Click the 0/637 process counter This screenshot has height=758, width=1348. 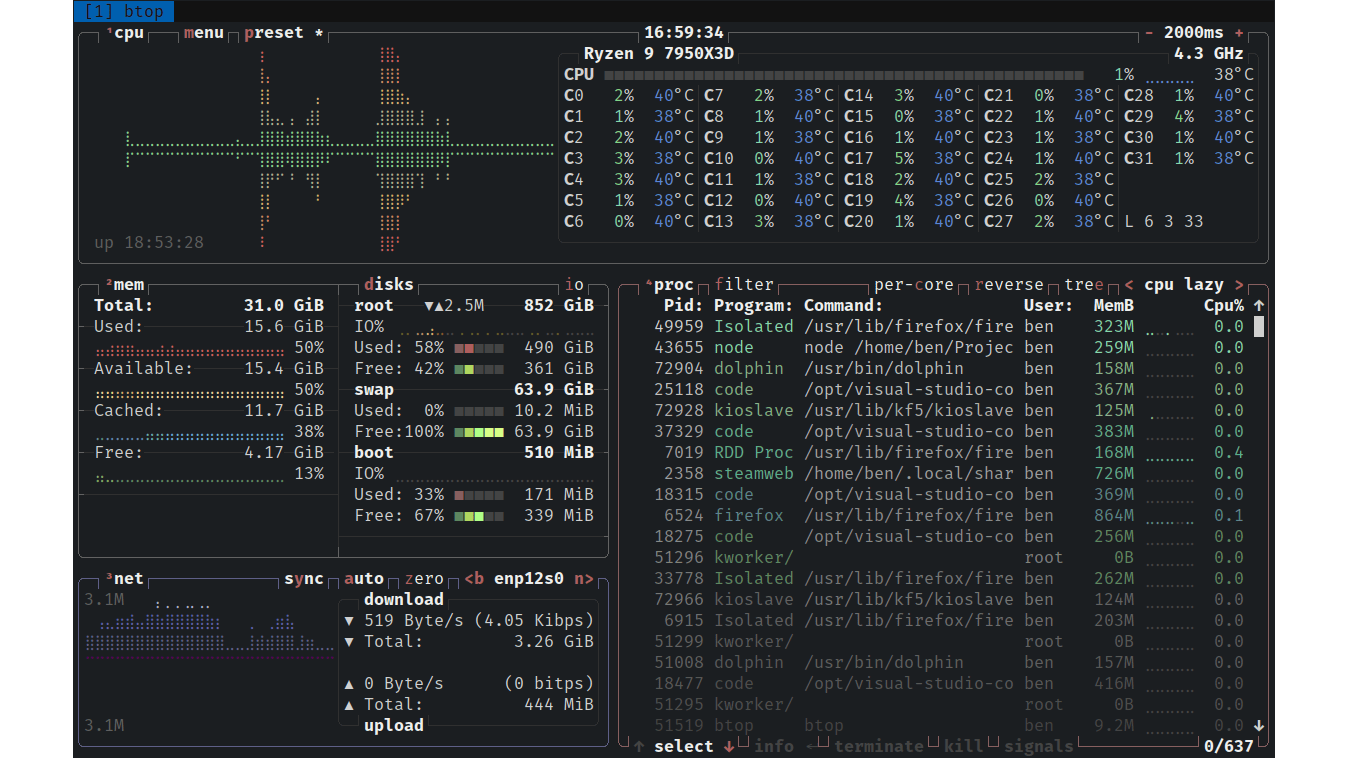tap(1229, 747)
